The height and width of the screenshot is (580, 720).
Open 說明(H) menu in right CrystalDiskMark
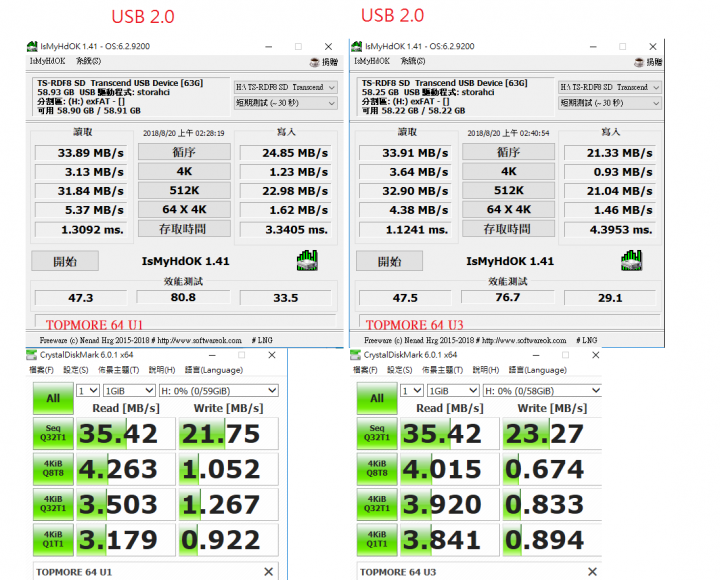click(486, 370)
